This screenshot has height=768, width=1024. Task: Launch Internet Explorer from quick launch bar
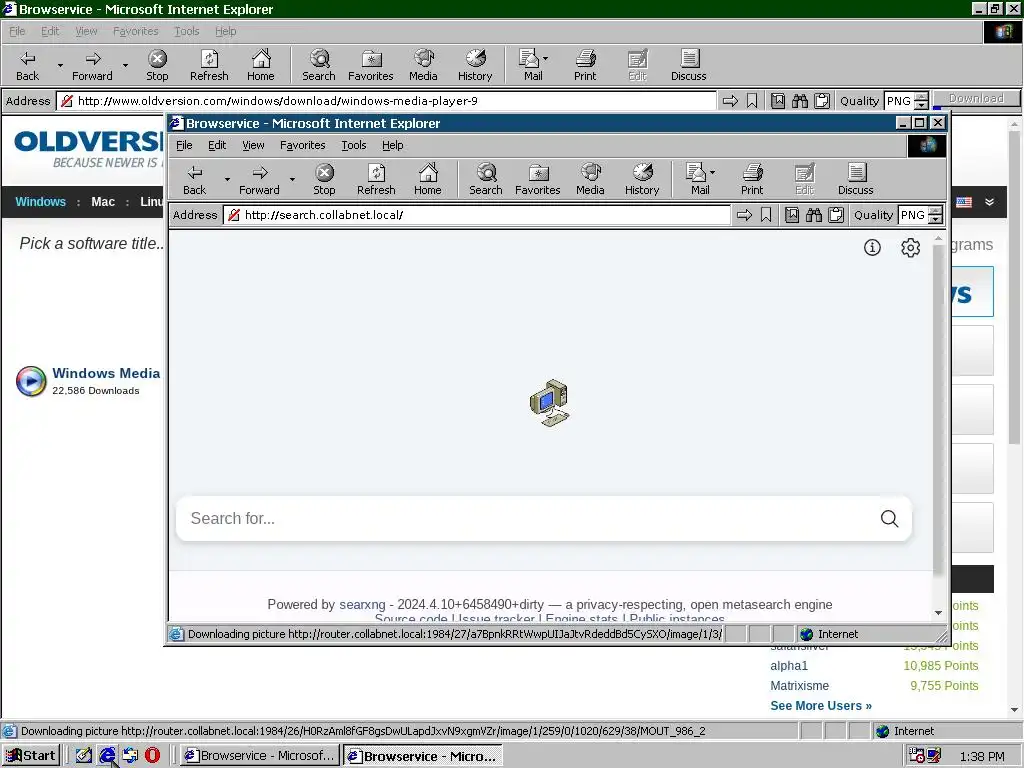point(107,756)
